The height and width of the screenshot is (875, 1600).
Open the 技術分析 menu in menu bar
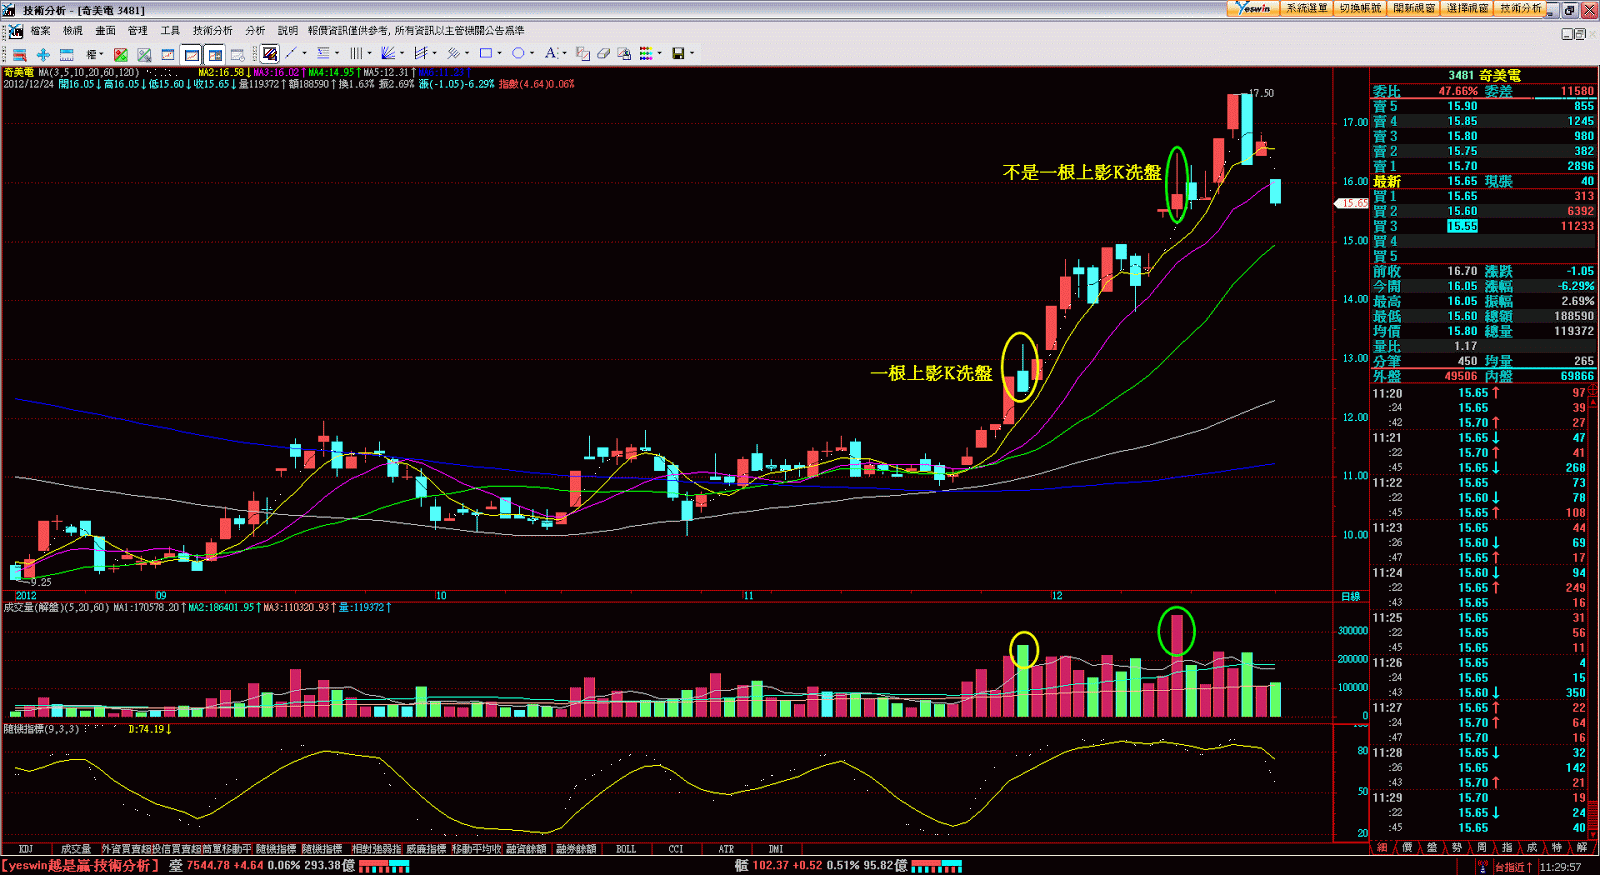click(212, 31)
